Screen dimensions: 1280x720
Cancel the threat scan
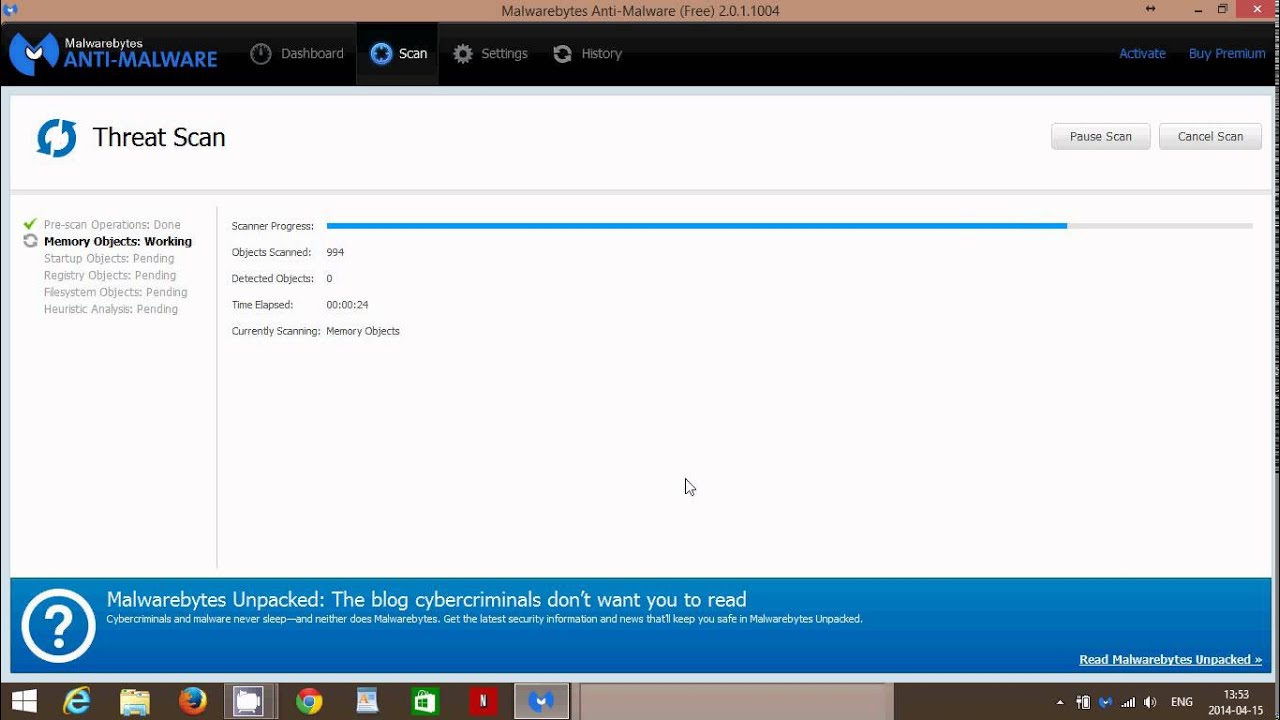1210,137
